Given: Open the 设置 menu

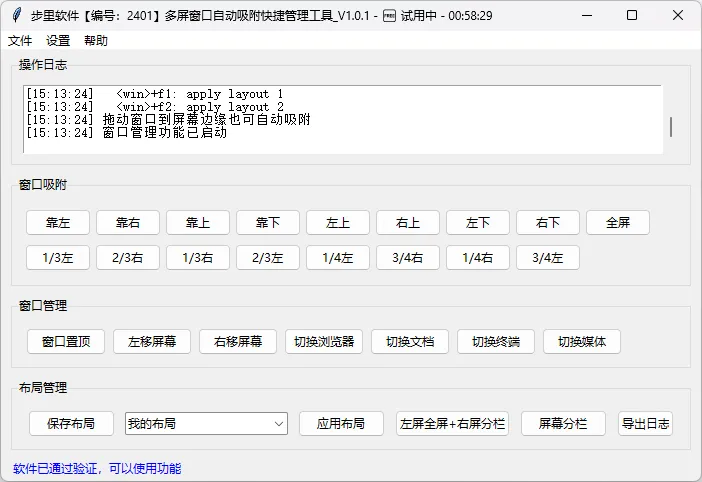Looking at the screenshot, I should (x=58, y=41).
